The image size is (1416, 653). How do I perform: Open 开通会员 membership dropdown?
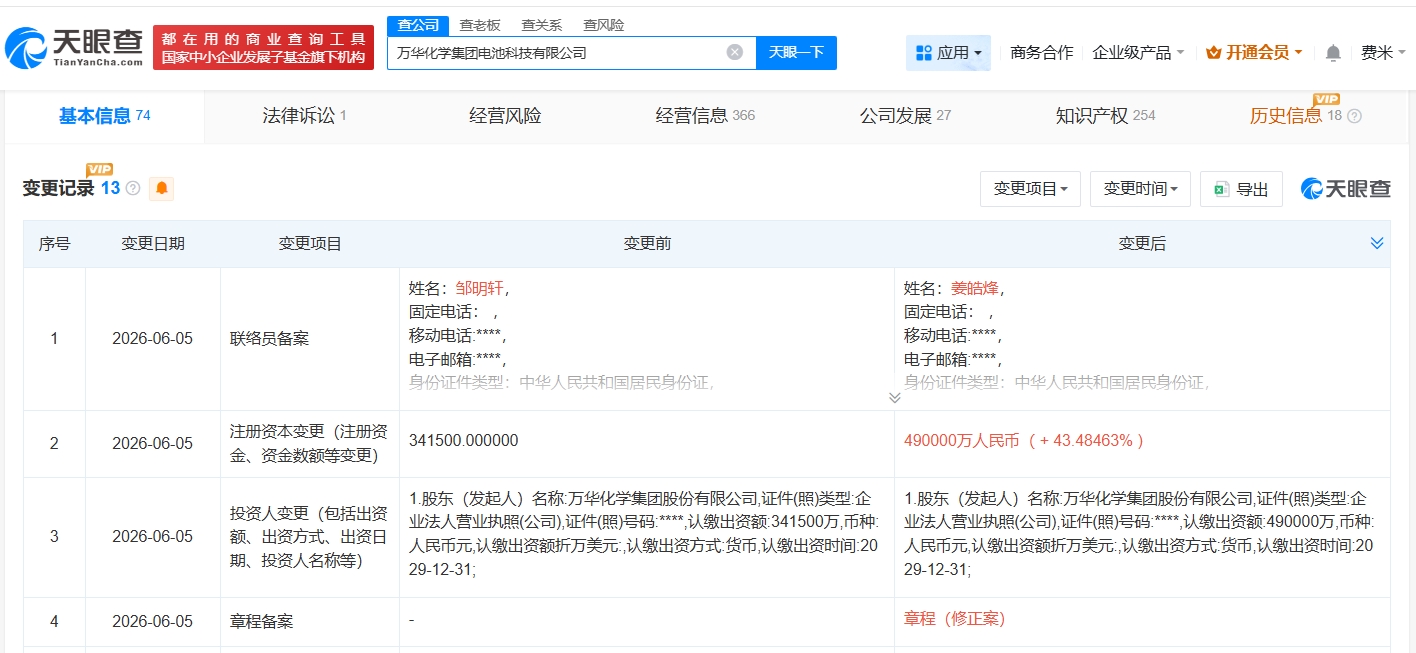pos(1255,52)
